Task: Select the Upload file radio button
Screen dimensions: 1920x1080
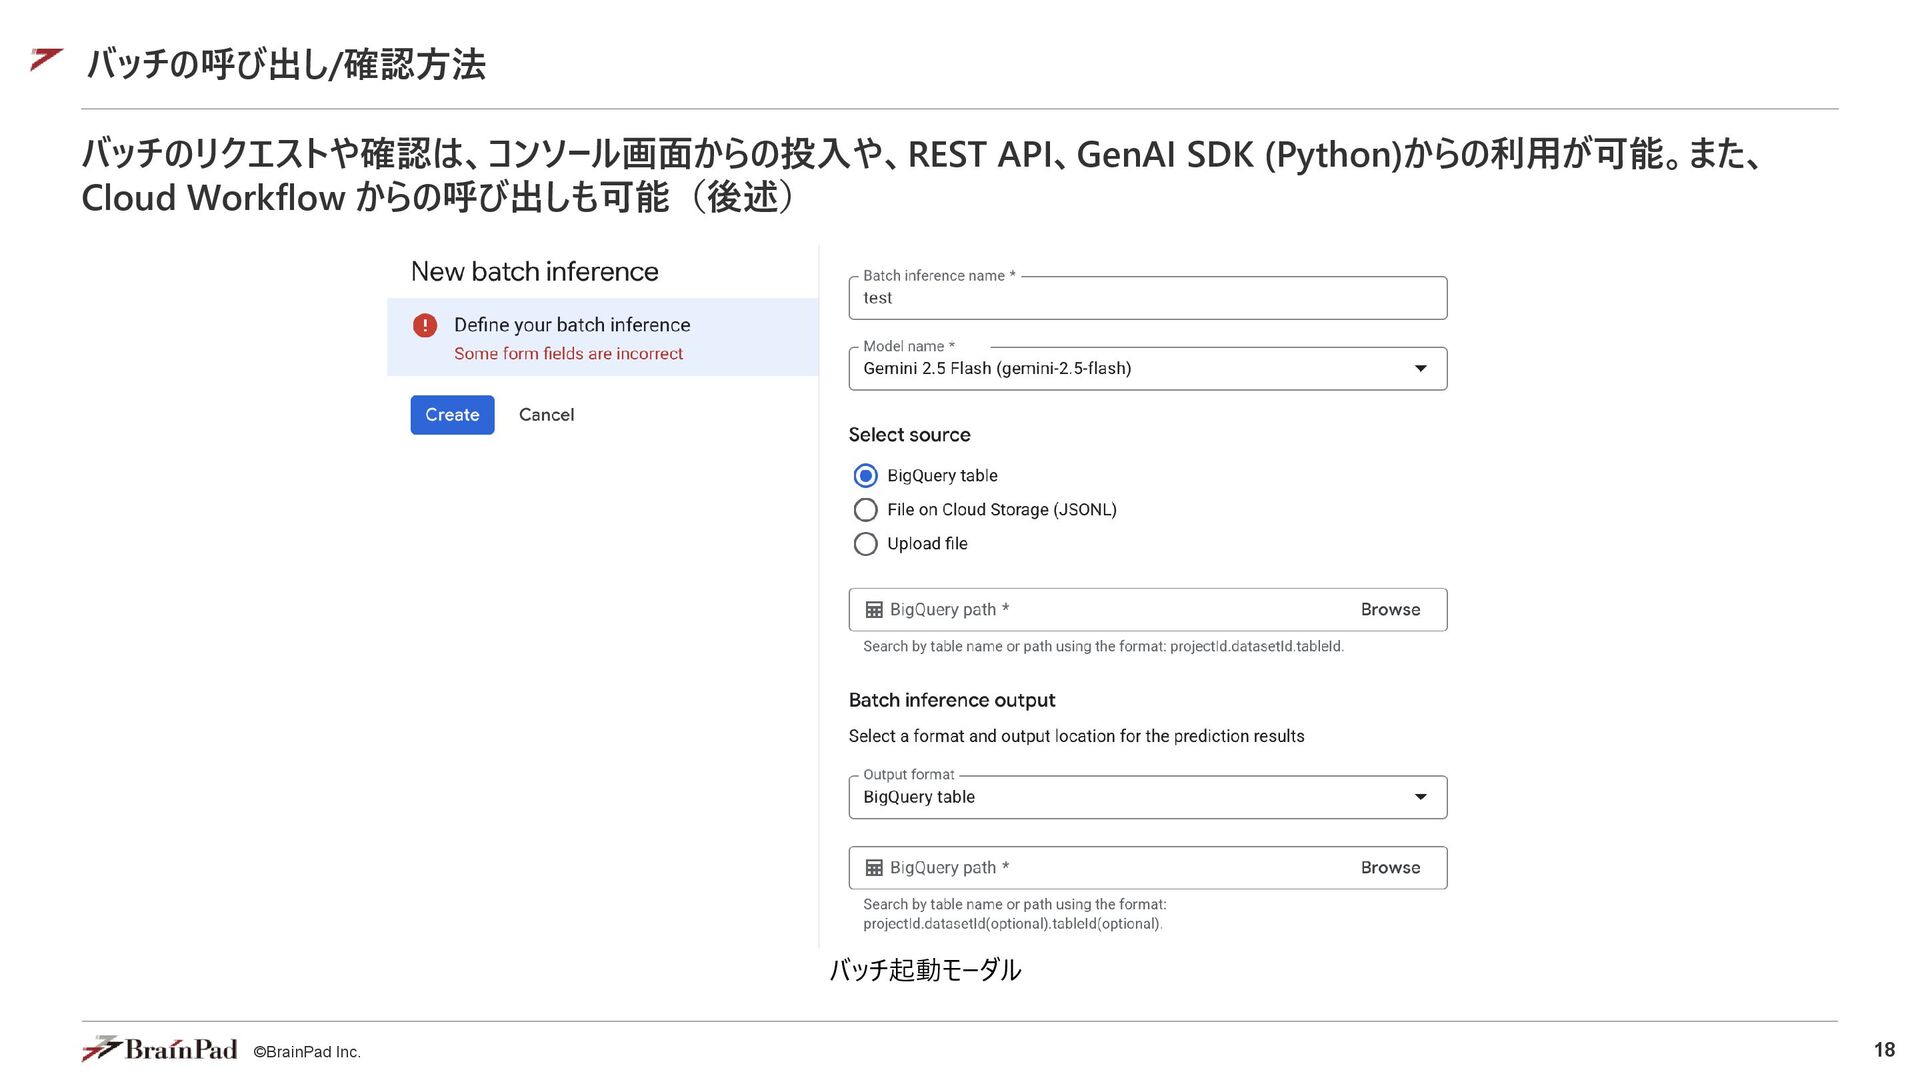Action: tap(866, 544)
